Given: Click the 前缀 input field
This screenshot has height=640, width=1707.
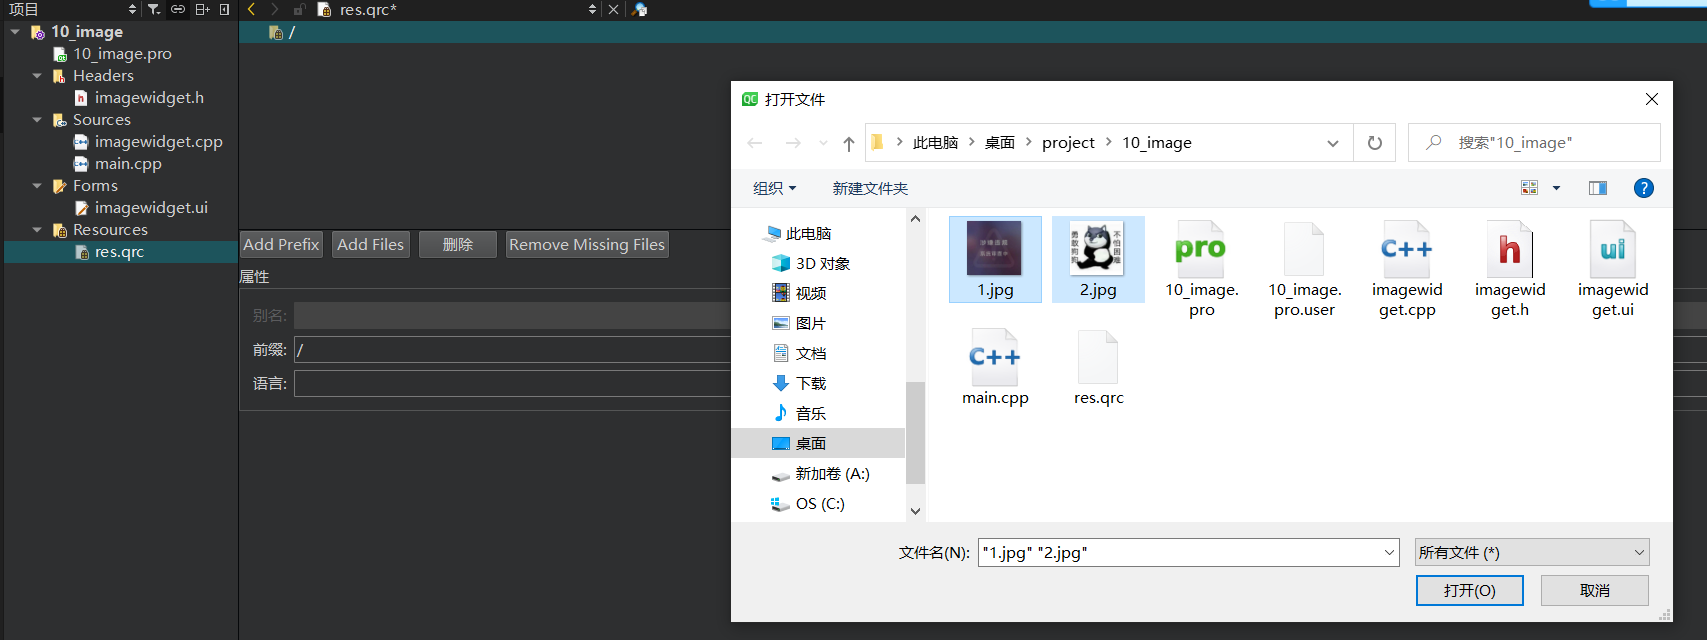Looking at the screenshot, I should tap(512, 349).
